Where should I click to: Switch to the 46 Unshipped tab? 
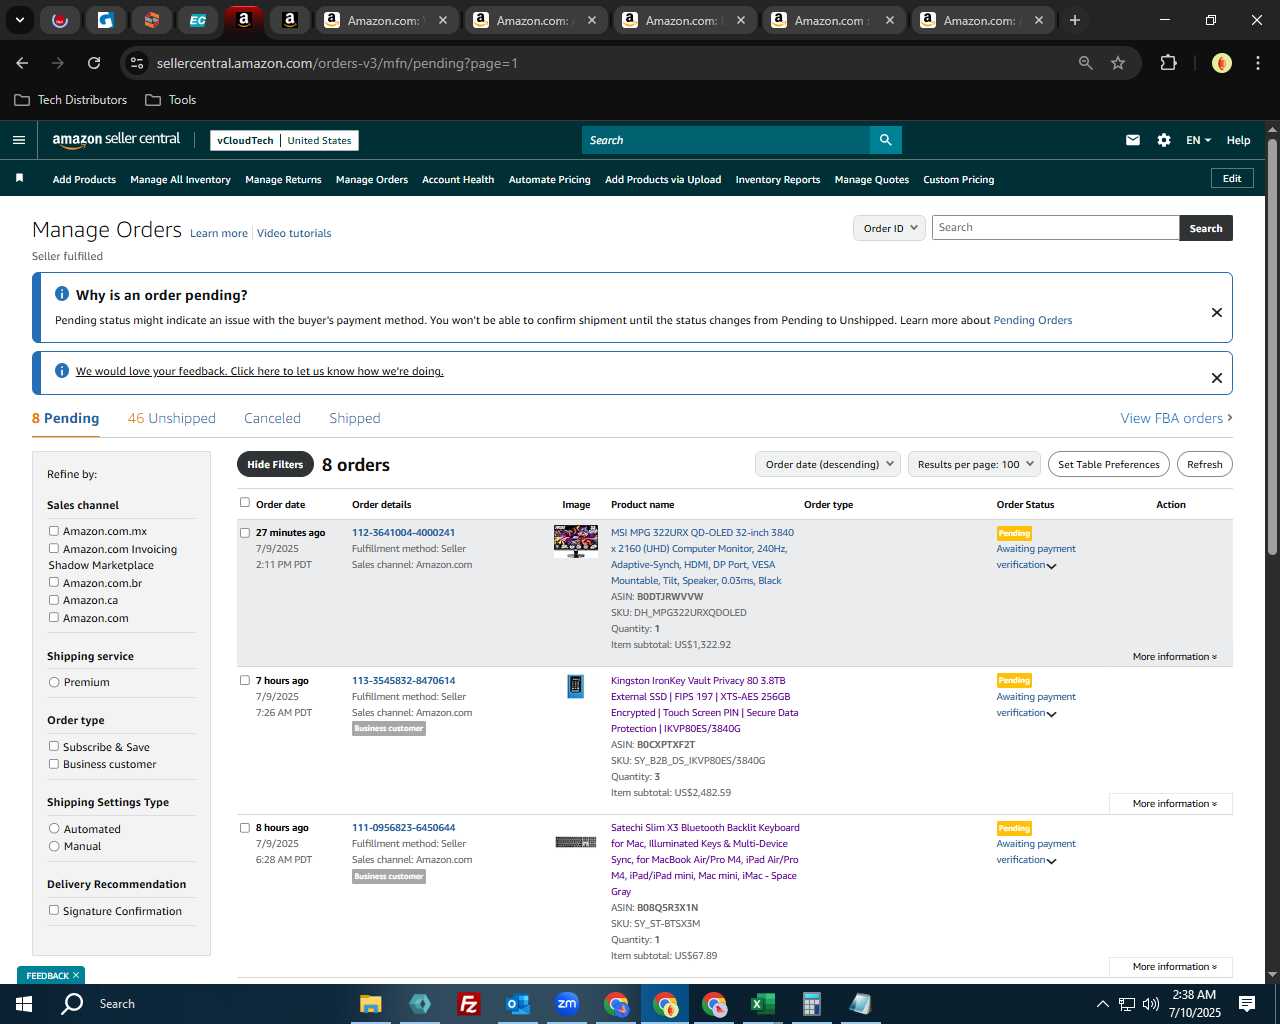(x=171, y=418)
